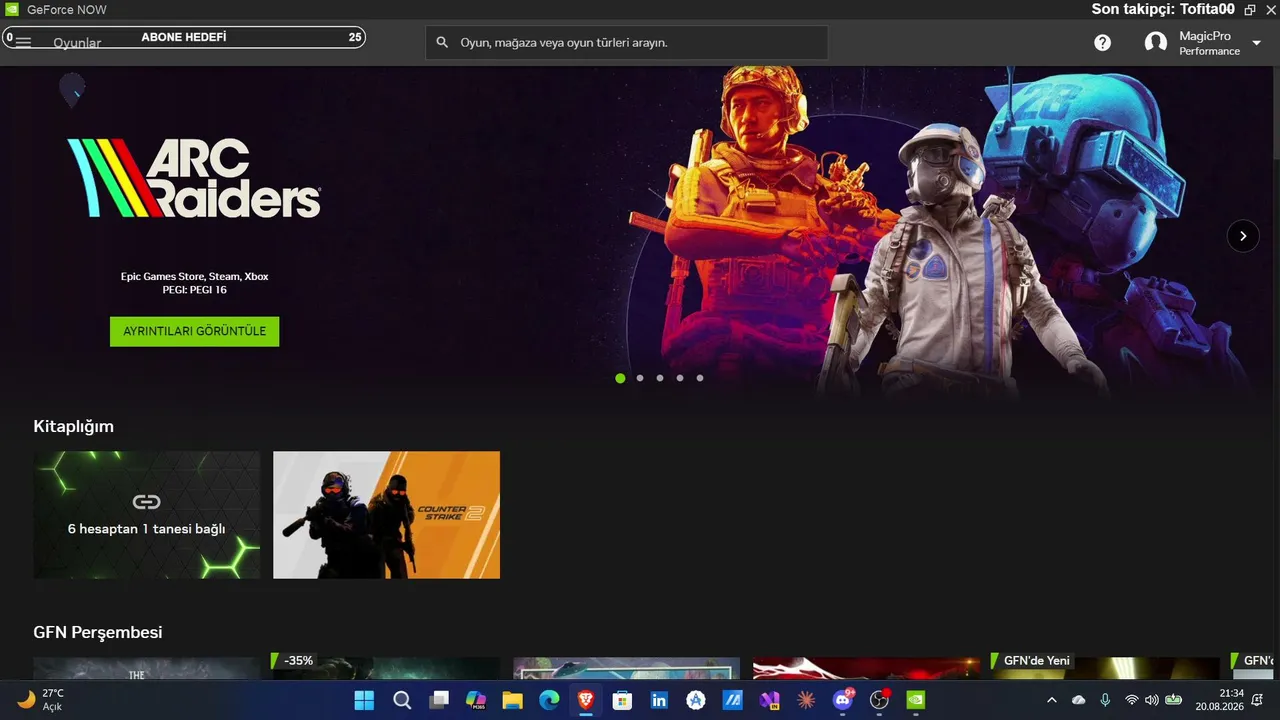Viewport: 1280px width, 720px height.
Task: Open the Oyunlar tab
Action: (x=77, y=44)
